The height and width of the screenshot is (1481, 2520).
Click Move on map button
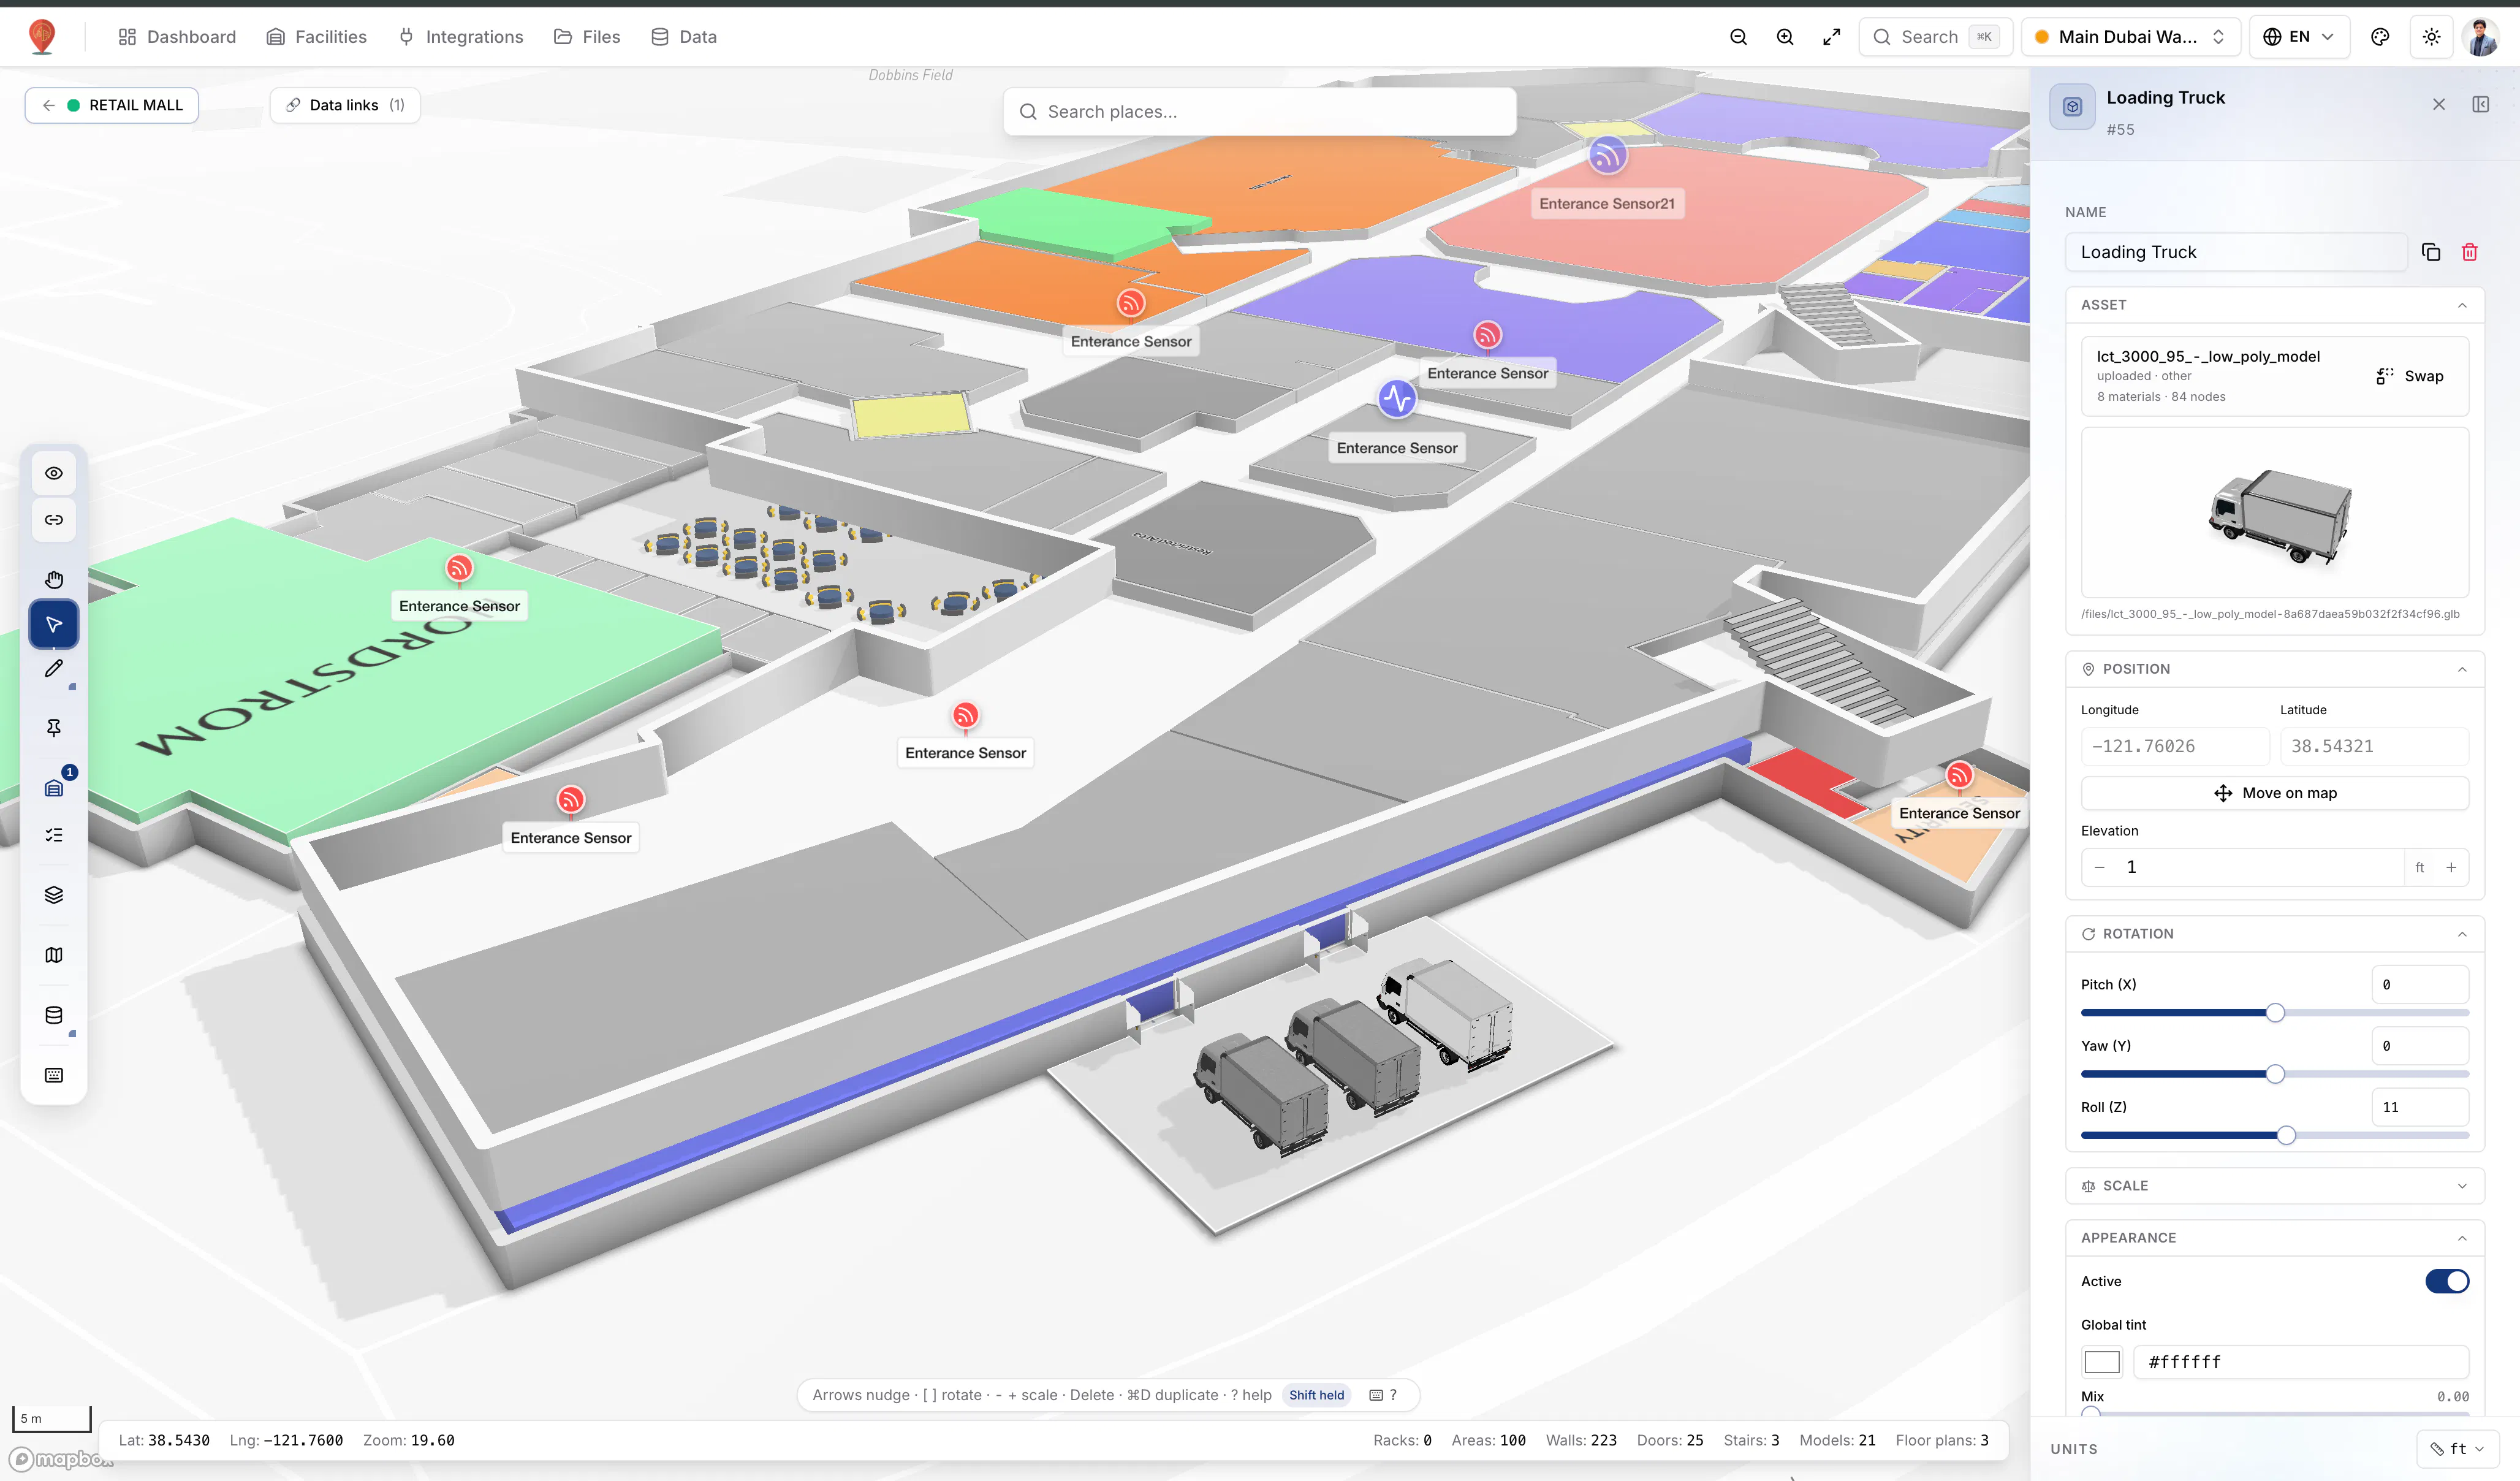click(x=2275, y=793)
